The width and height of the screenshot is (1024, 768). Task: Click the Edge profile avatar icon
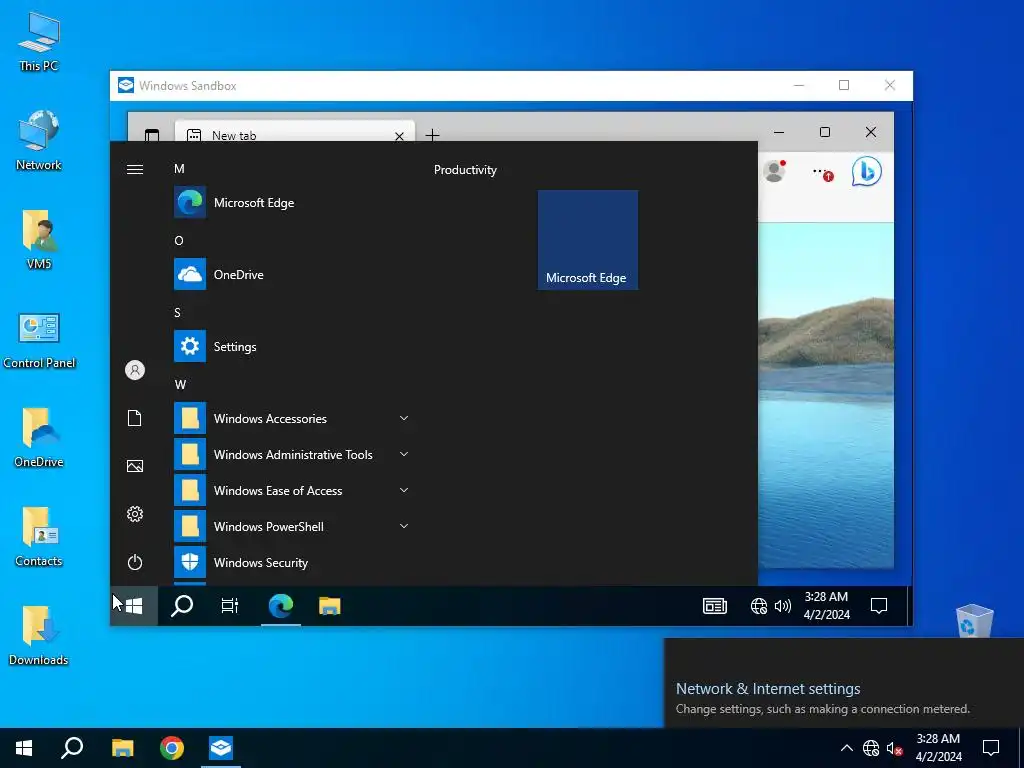coord(775,171)
